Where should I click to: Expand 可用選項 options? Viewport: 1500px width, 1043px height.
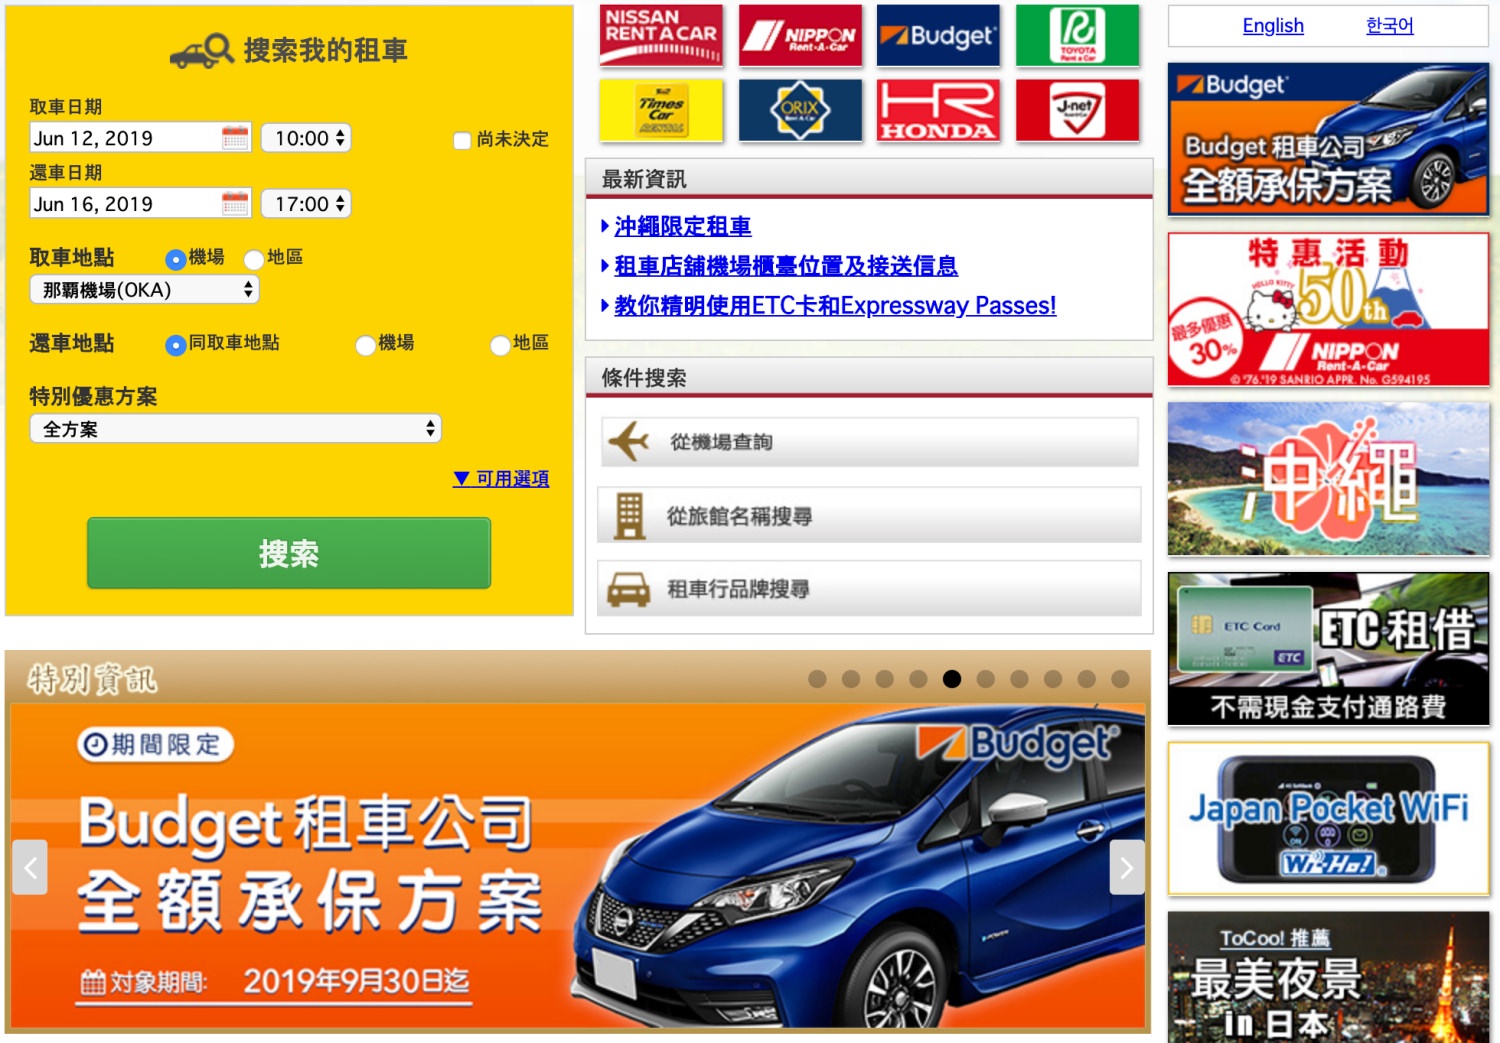(x=501, y=478)
